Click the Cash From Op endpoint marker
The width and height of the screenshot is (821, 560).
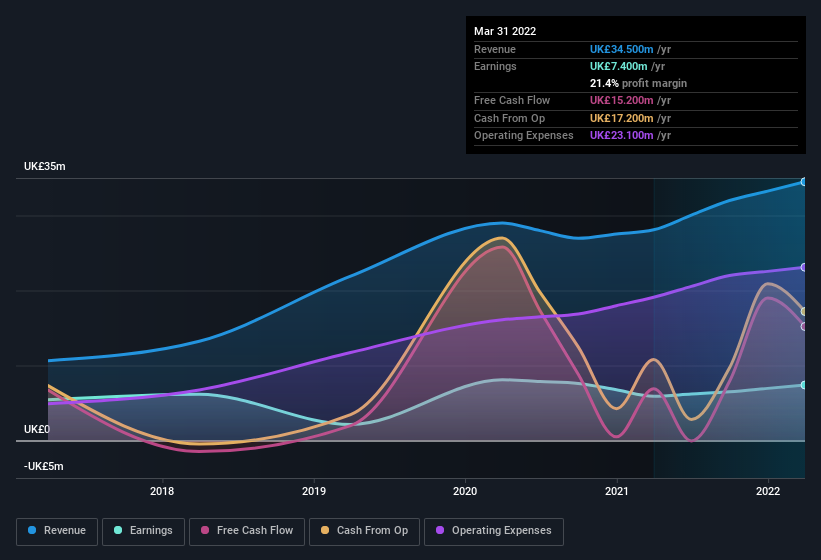coord(804,312)
